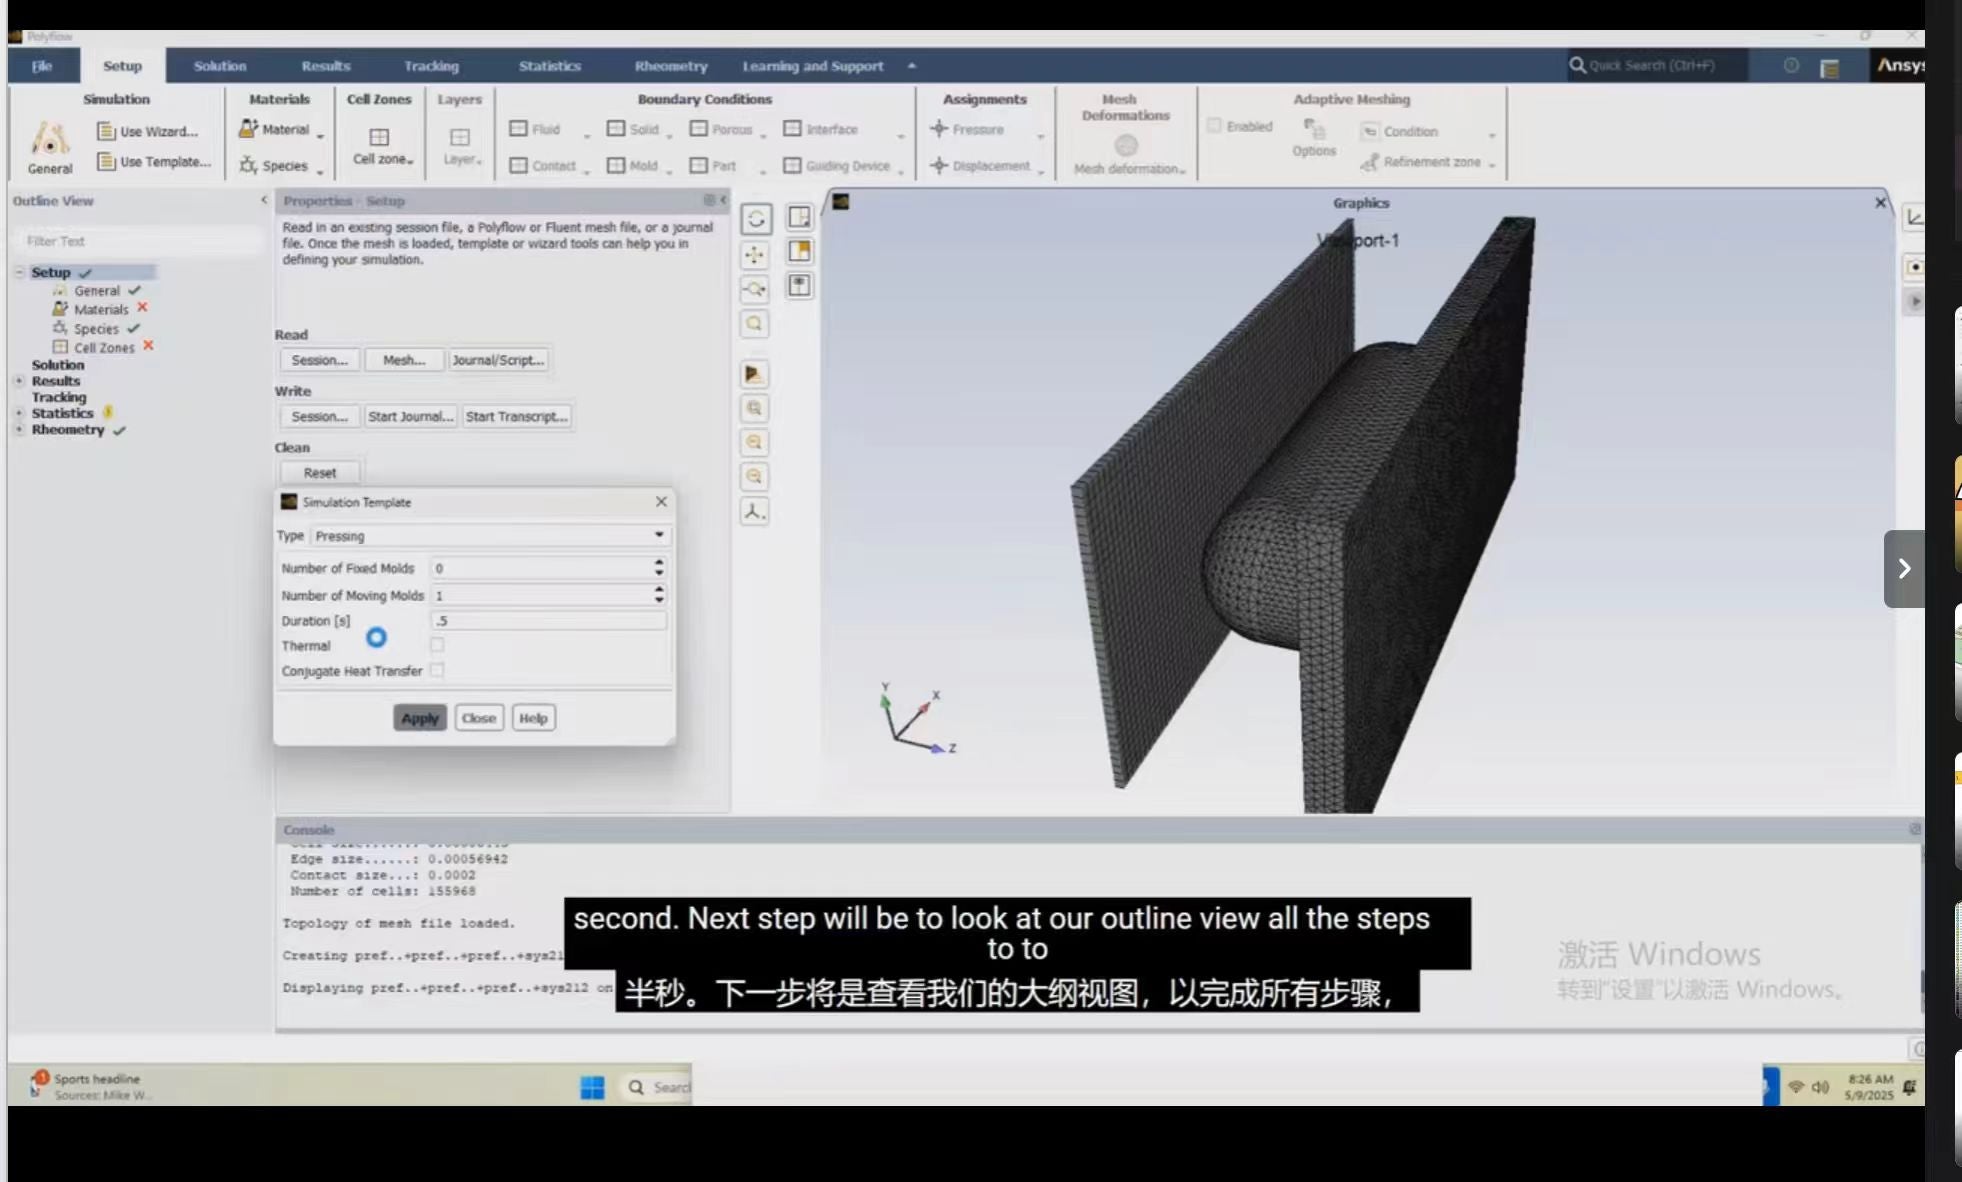Check the Adaptive Meshing Enabled box
The image size is (1962, 1182).
[1214, 126]
